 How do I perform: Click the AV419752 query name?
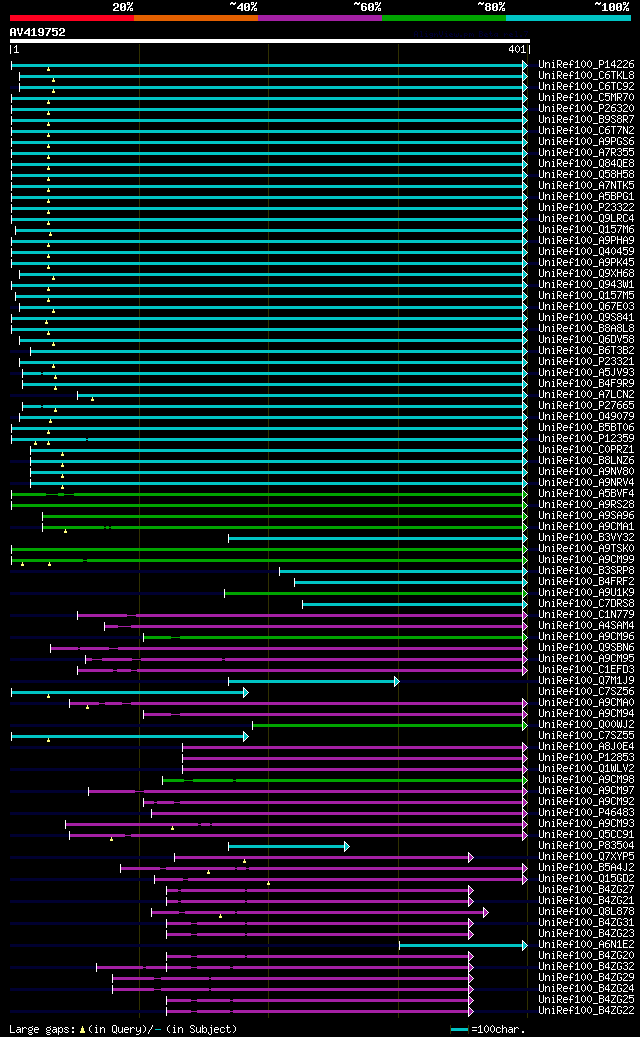tap(38, 32)
